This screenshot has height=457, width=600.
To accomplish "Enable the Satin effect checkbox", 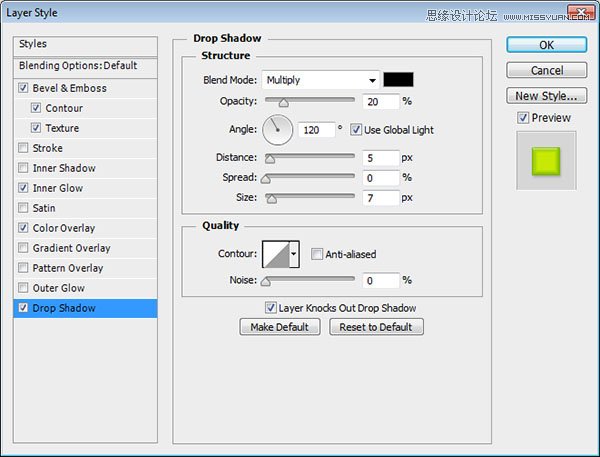I will [x=23, y=208].
